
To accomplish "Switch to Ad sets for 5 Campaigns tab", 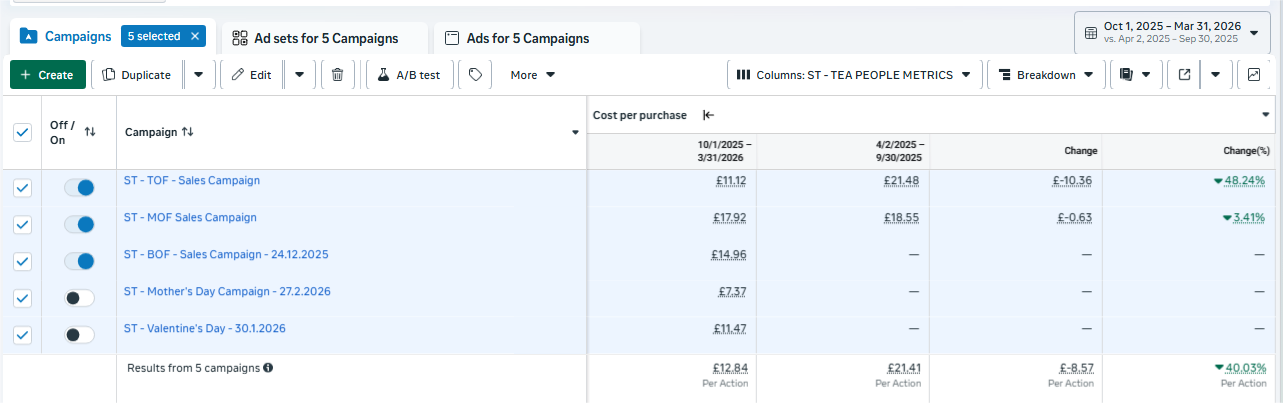I will point(315,38).
